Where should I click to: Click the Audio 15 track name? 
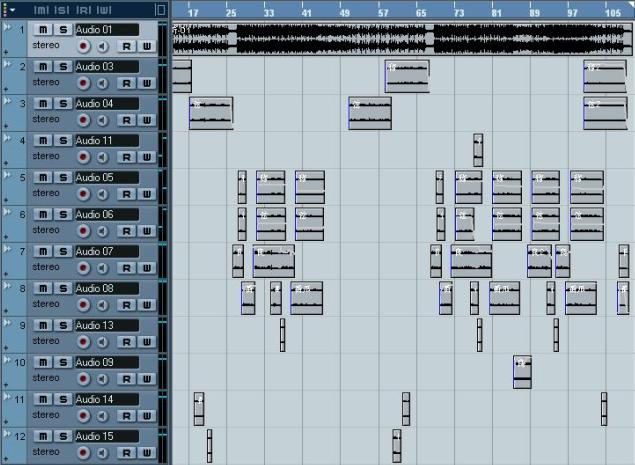106,436
